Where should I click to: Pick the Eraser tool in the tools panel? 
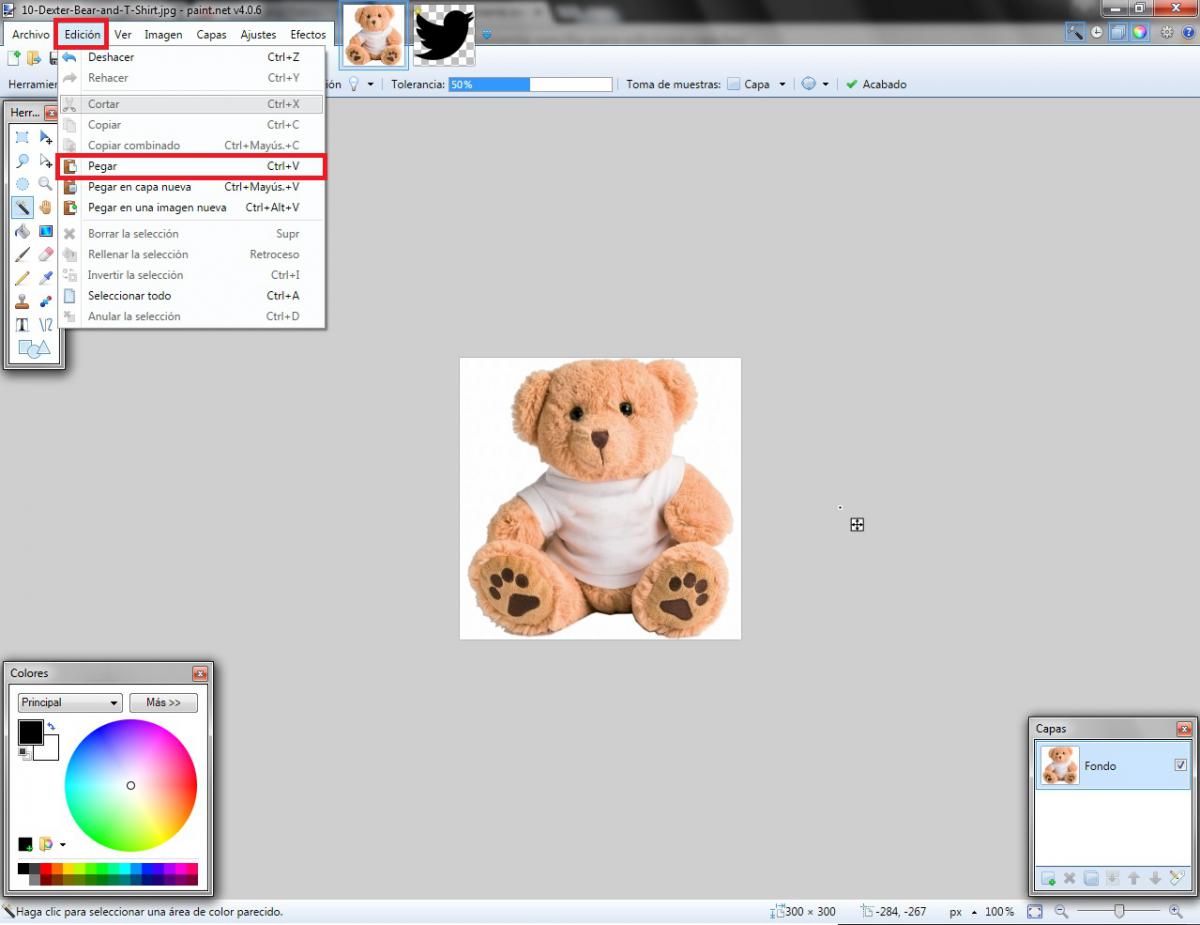tap(46, 254)
